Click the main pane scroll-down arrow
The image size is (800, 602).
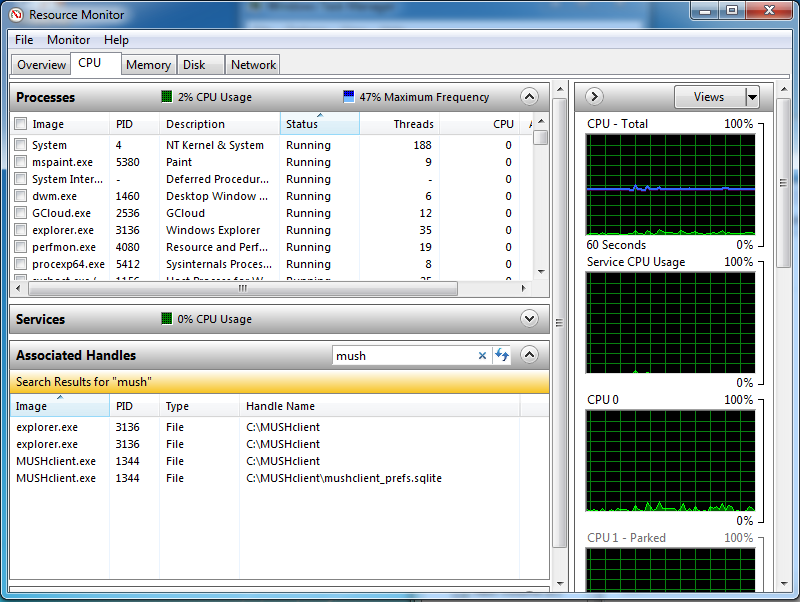pyautogui.click(x=560, y=584)
